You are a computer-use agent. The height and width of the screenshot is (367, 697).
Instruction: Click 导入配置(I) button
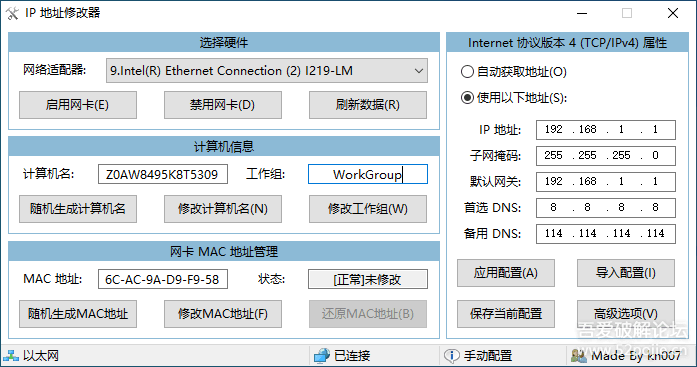[626, 273]
